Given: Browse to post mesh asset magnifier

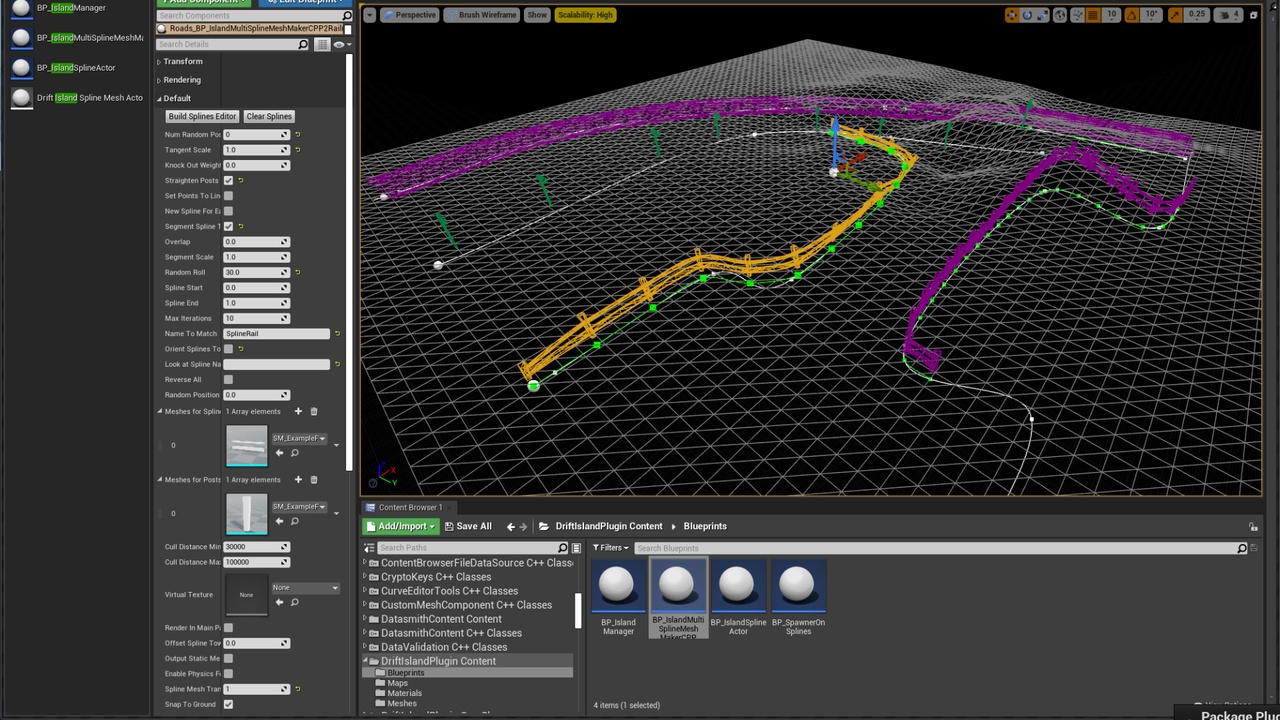Looking at the screenshot, I should (294, 521).
